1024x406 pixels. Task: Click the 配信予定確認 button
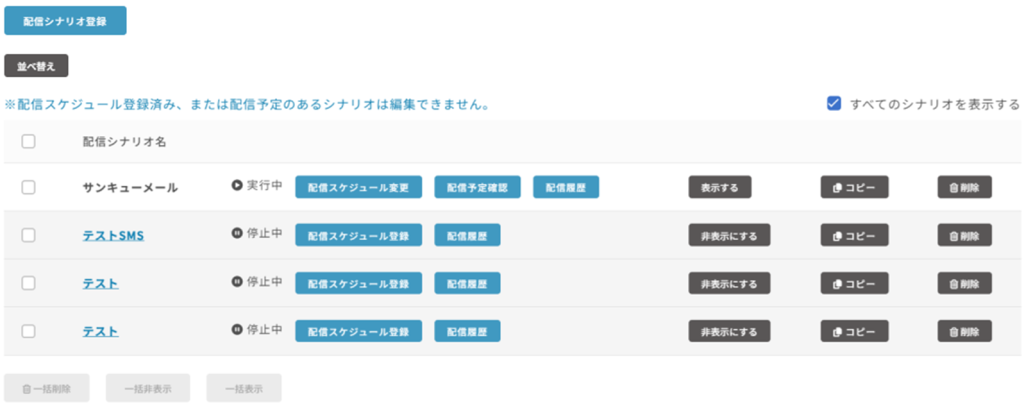(477, 187)
